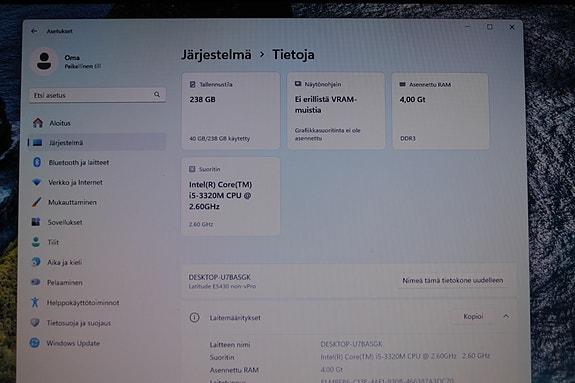This screenshot has height=383, width=575.
Task: Click the Oma user avatar icon
Action: [x=44, y=61]
